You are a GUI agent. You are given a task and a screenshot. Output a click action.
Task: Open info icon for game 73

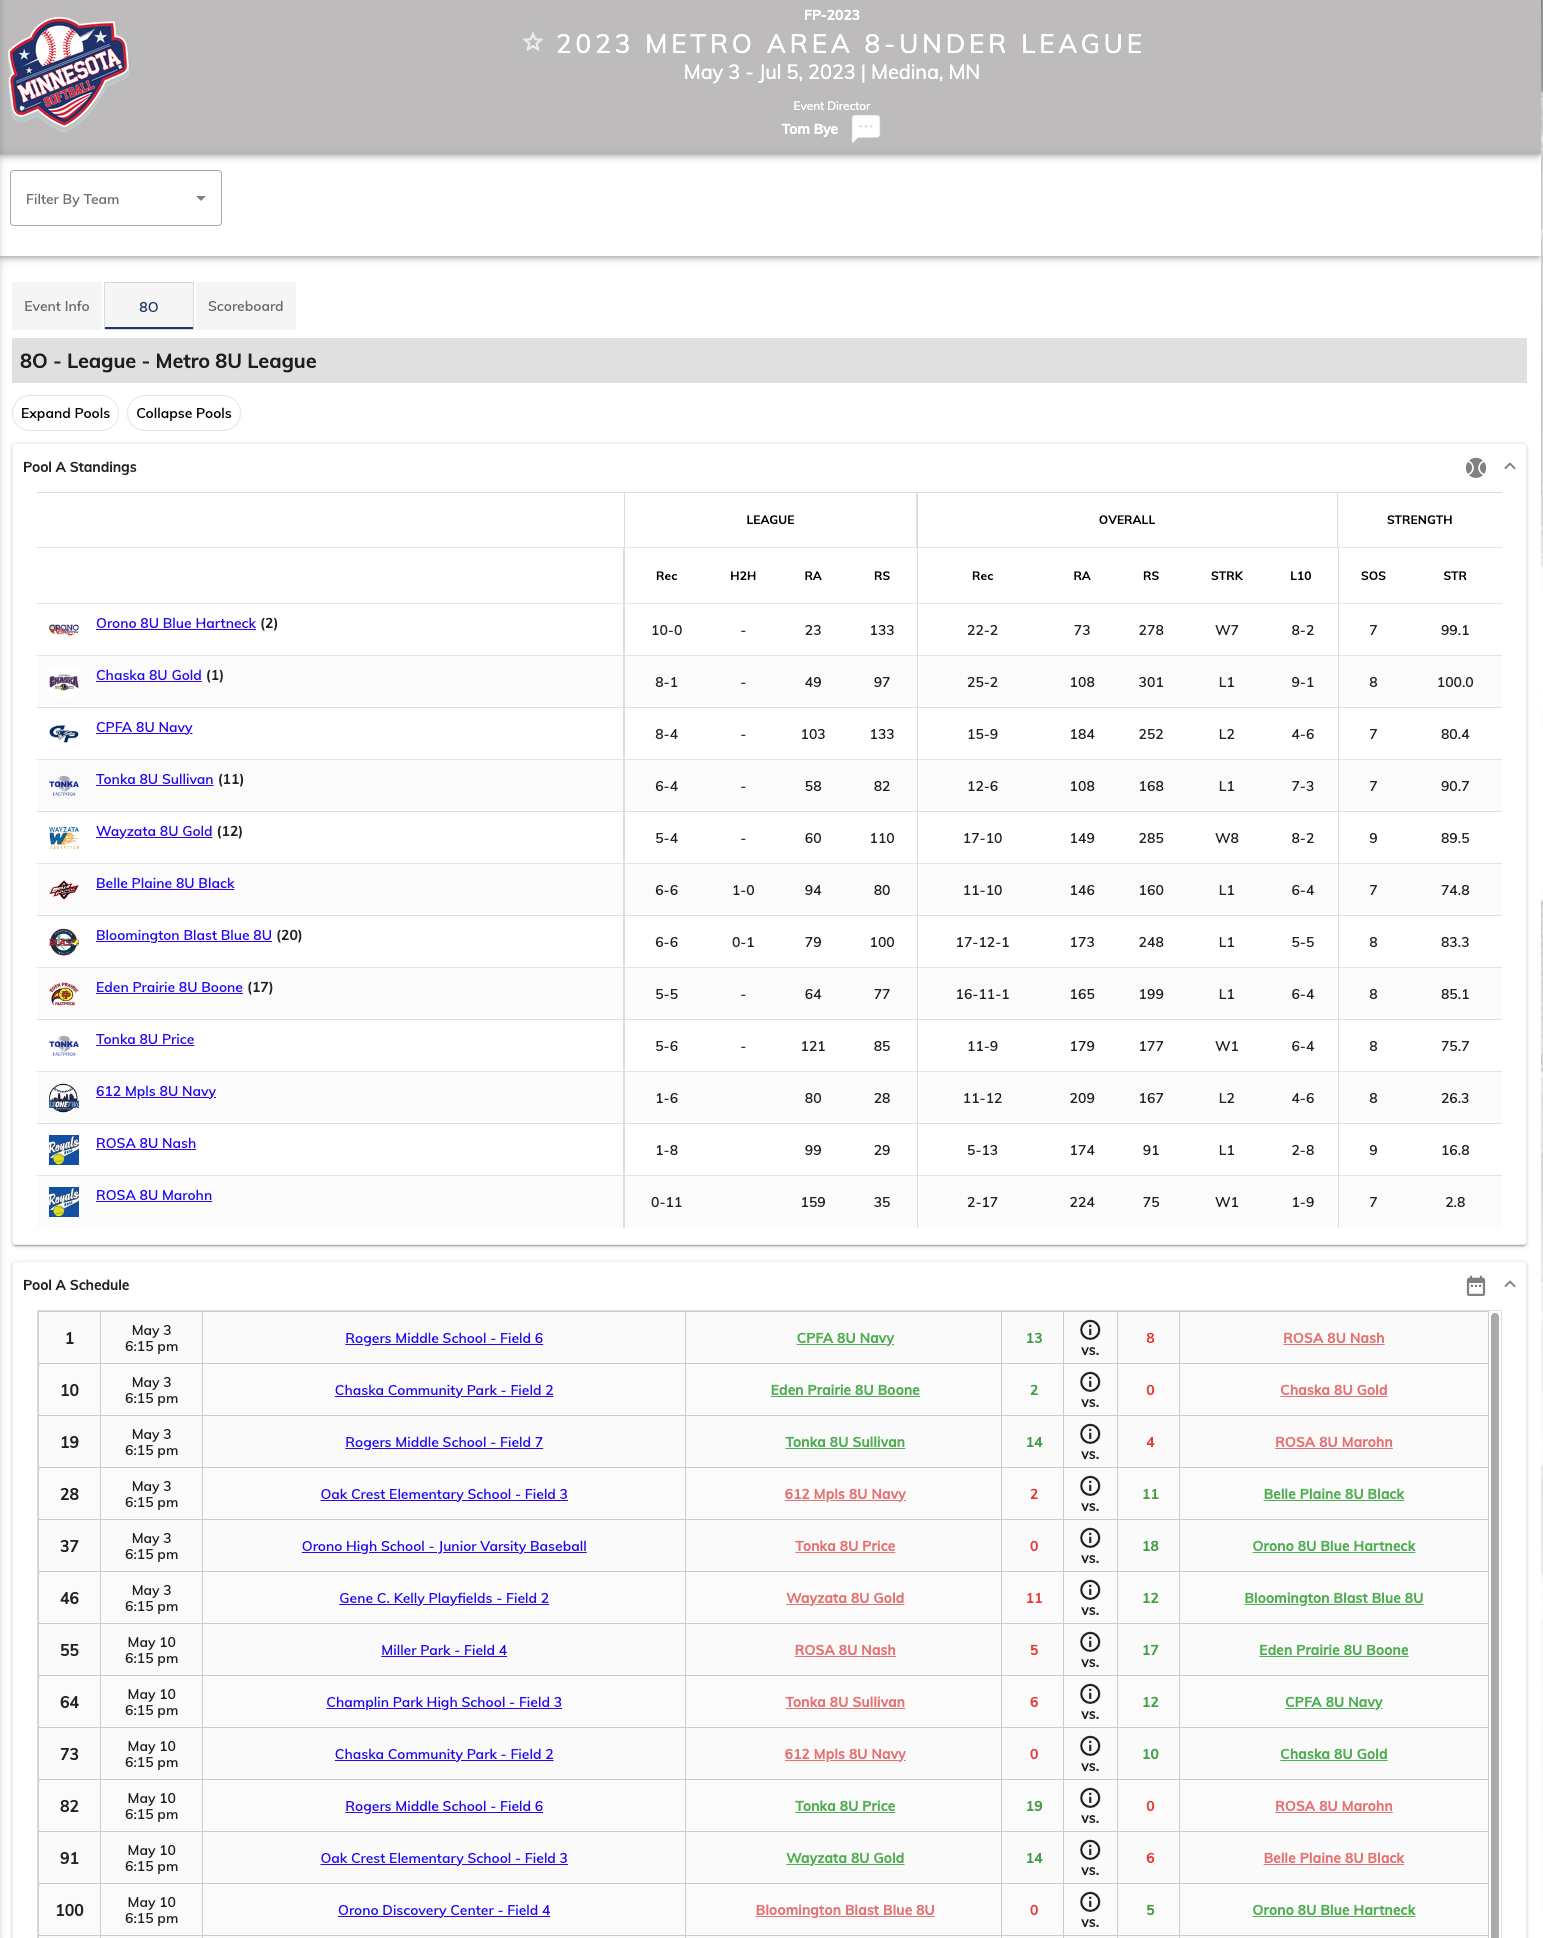click(1090, 1746)
